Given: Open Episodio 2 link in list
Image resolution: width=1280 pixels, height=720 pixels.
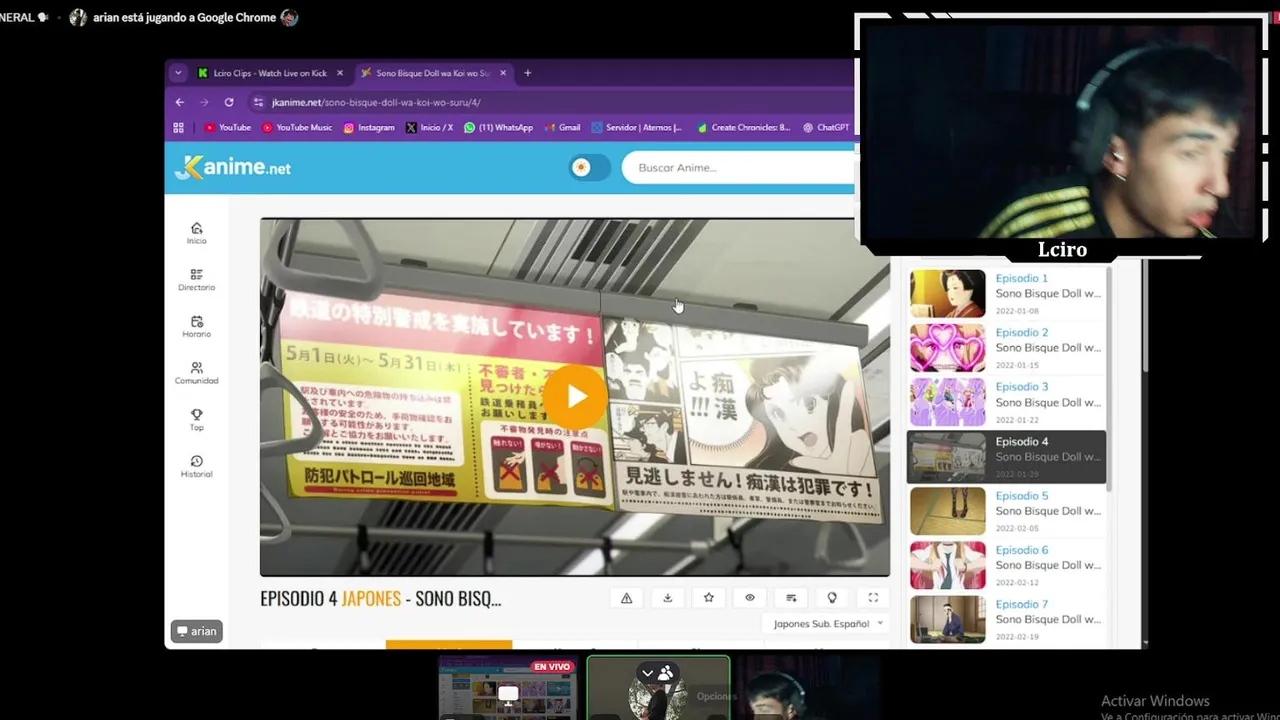Looking at the screenshot, I should point(1021,332).
